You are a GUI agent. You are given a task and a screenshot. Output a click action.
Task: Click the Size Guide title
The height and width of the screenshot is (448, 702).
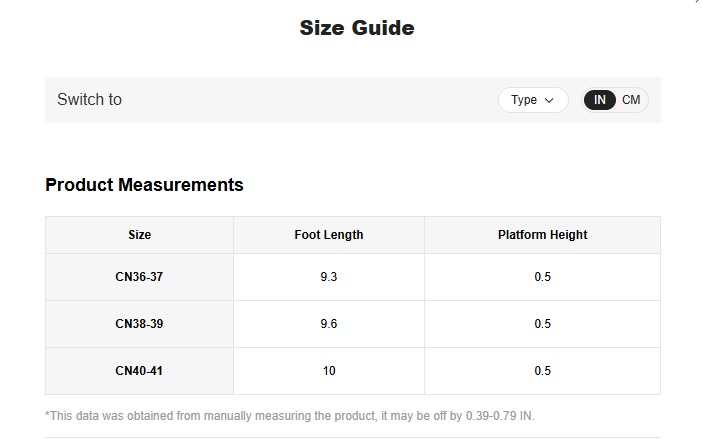click(x=357, y=28)
